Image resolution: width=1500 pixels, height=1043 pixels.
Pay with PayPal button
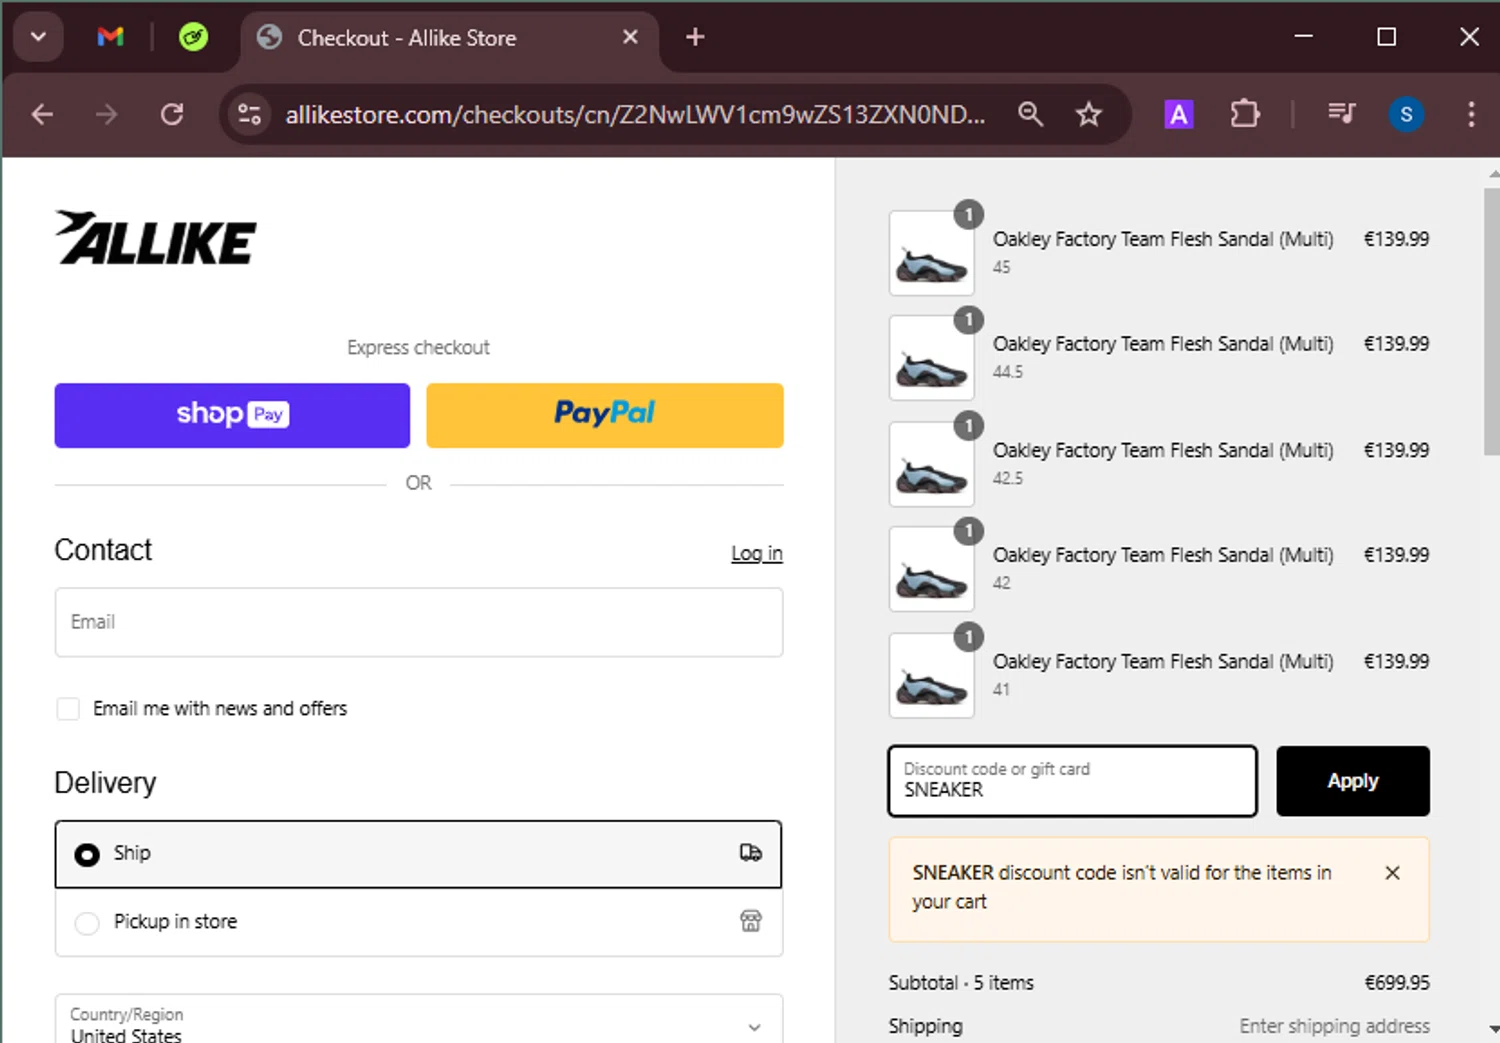(x=605, y=415)
